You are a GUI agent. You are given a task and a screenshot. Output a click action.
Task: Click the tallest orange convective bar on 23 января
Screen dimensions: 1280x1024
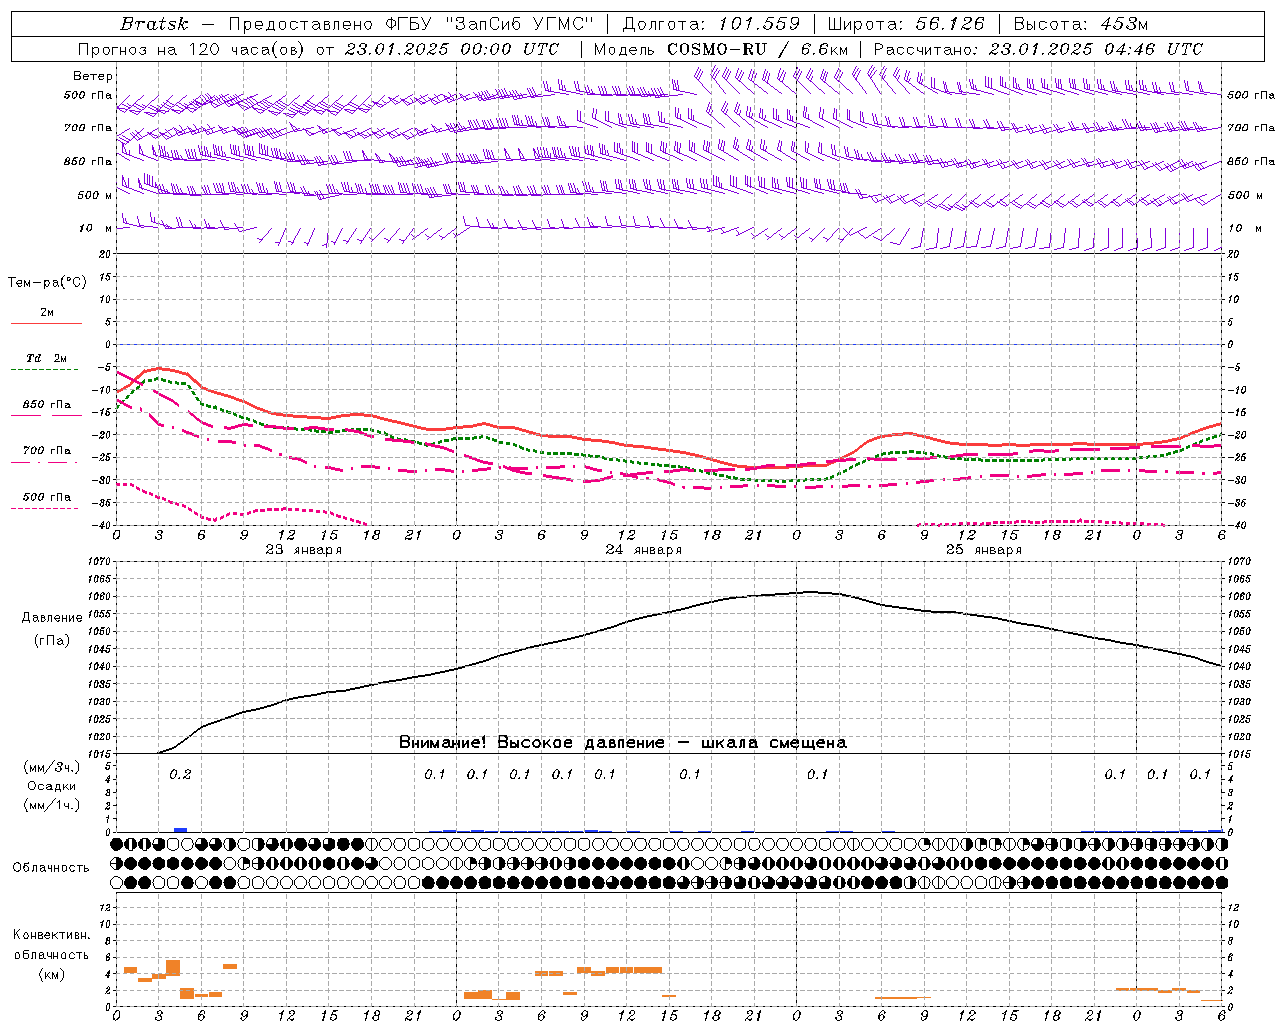(173, 968)
